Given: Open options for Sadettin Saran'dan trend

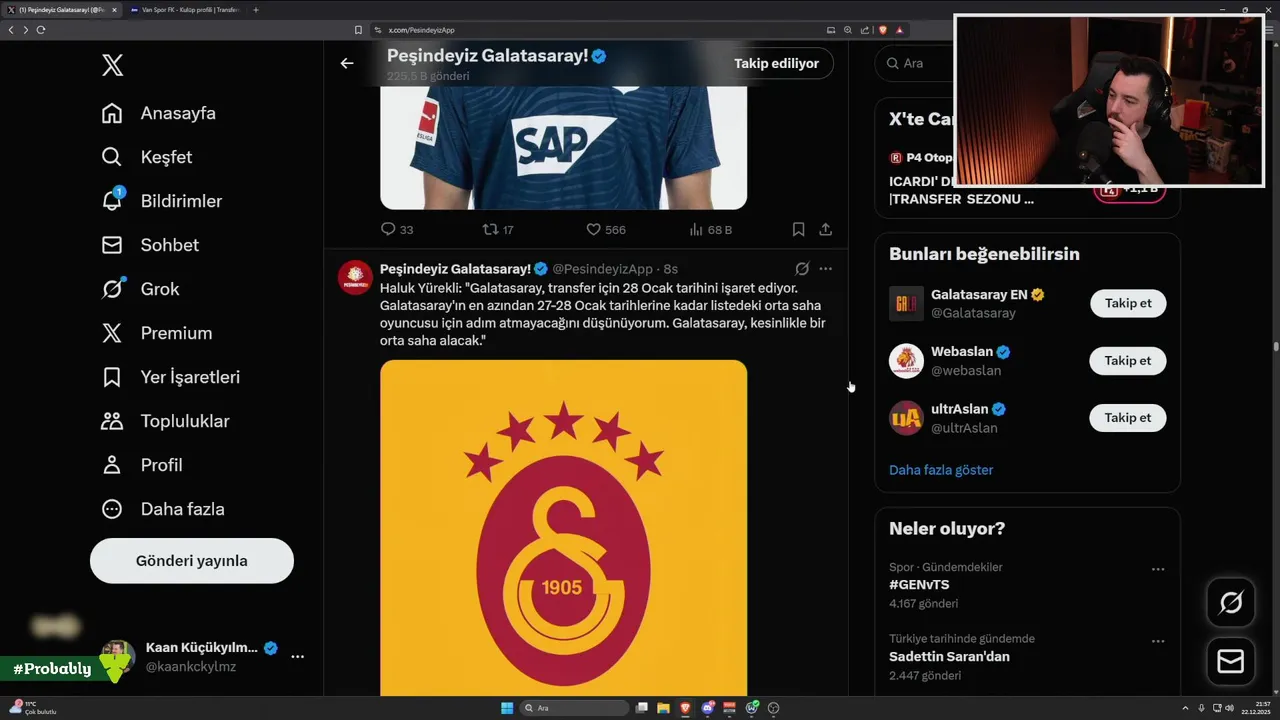Looking at the screenshot, I should [x=1157, y=641].
